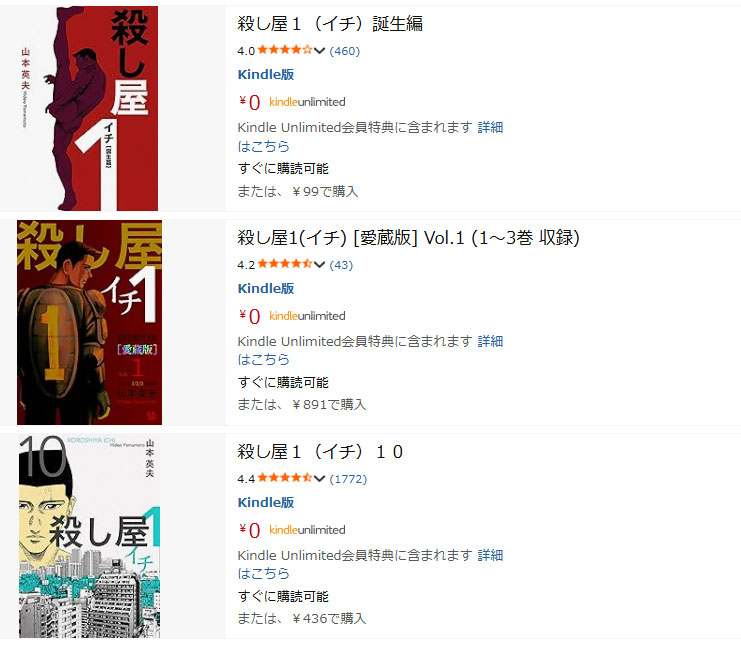Open the 愛蔵版 Vol.1 cover thumbnail
Image resolution: width=741 pixels, height=647 pixels.
click(89, 322)
